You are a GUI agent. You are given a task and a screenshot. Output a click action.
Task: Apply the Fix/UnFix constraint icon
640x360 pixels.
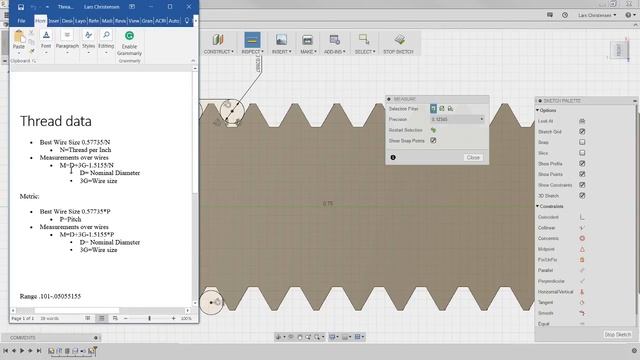pos(582,260)
